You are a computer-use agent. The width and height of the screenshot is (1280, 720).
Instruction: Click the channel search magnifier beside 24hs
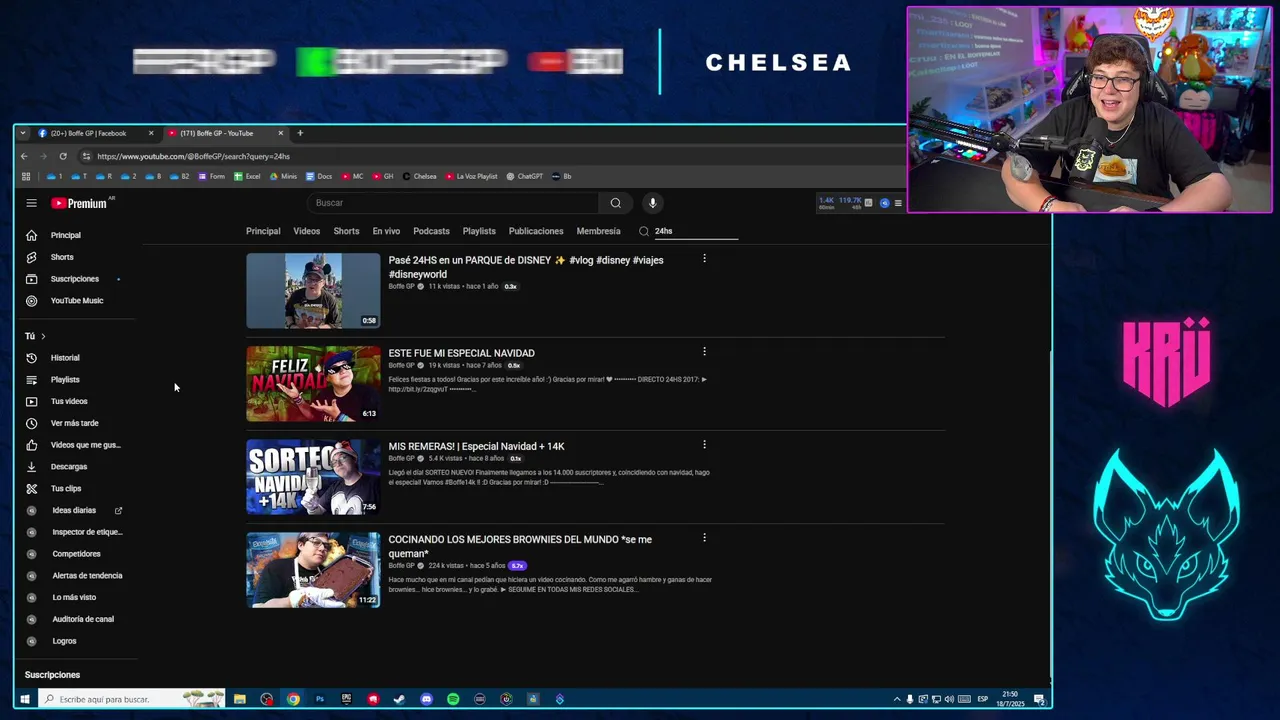point(644,231)
